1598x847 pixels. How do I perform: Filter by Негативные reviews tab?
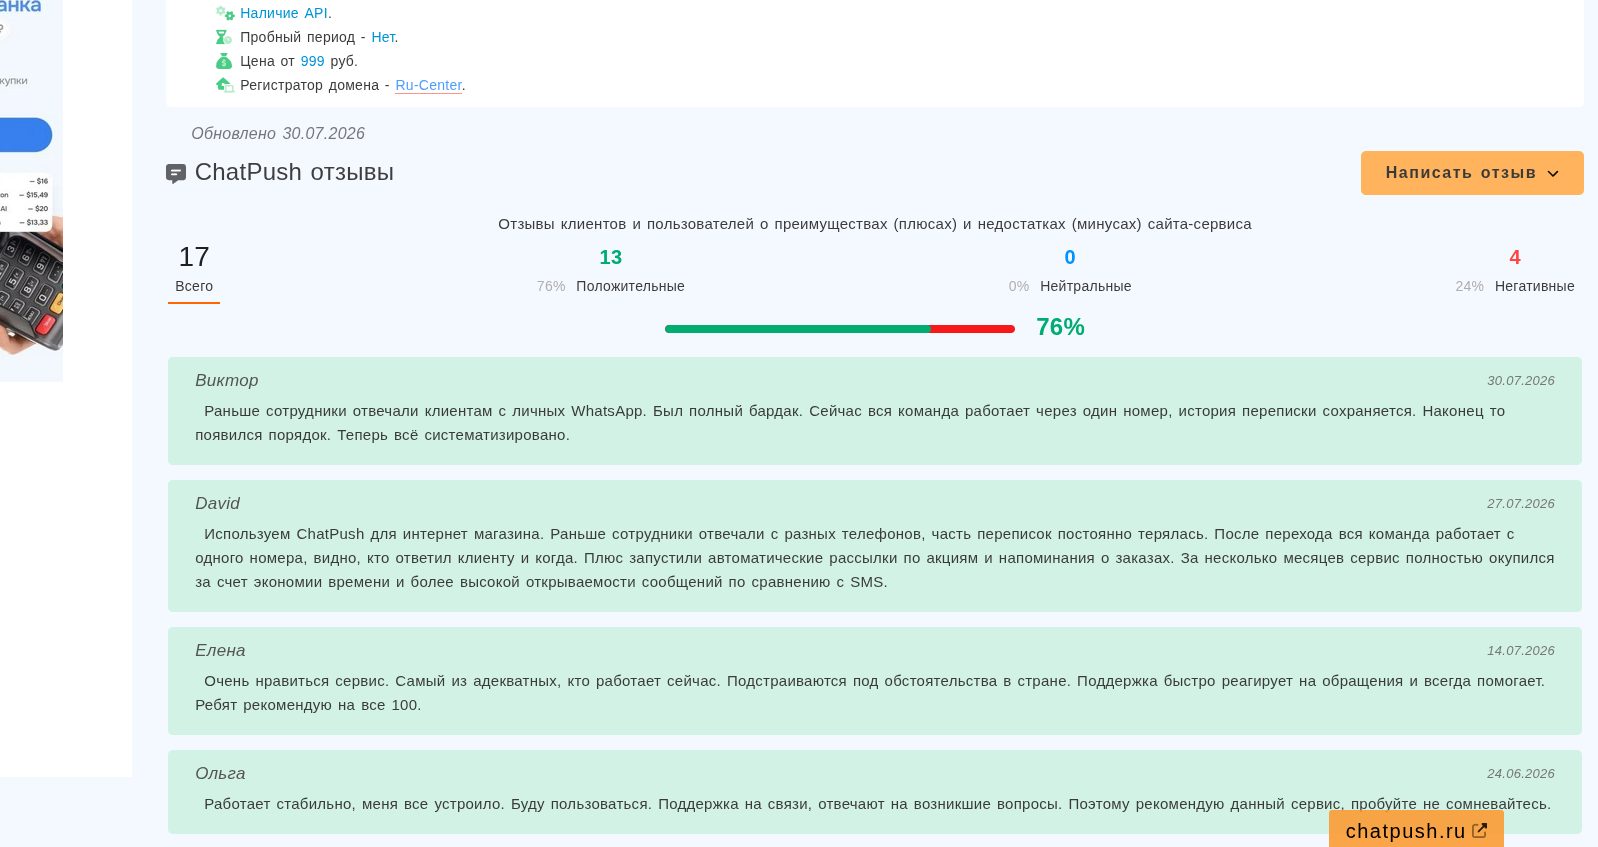point(1515,271)
